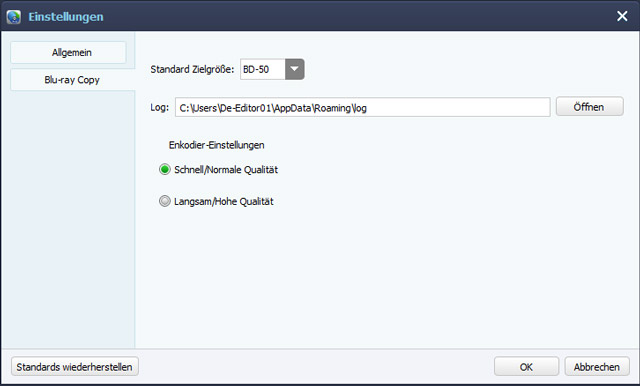Switch to the Blu-ray Copy tab
640x386 pixels.
click(72, 80)
